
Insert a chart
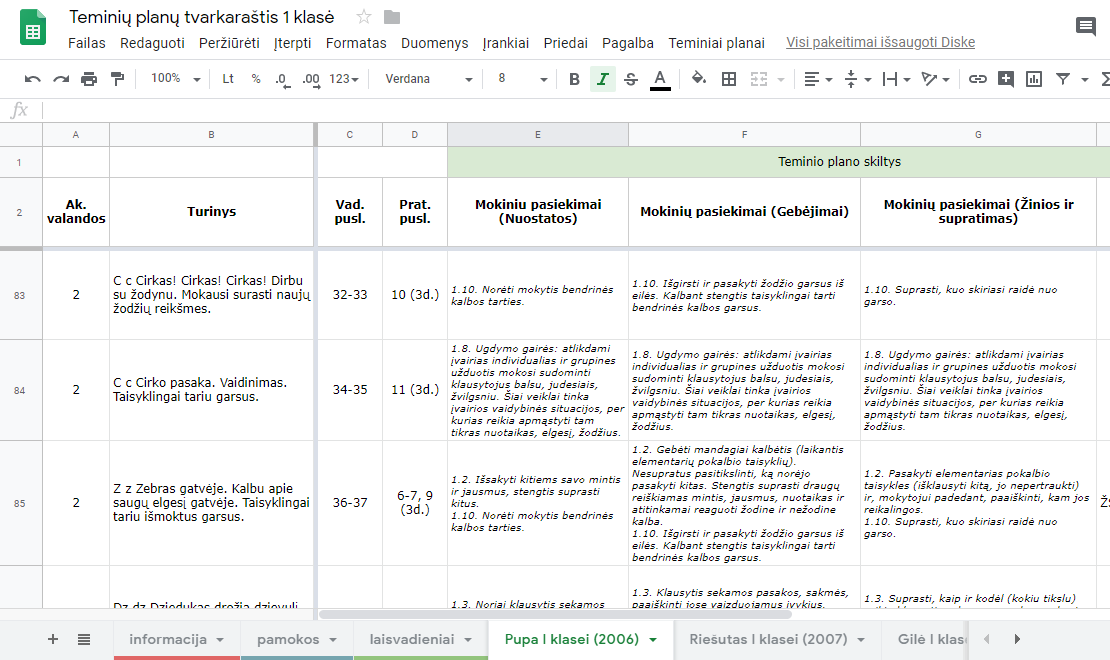point(1034,79)
